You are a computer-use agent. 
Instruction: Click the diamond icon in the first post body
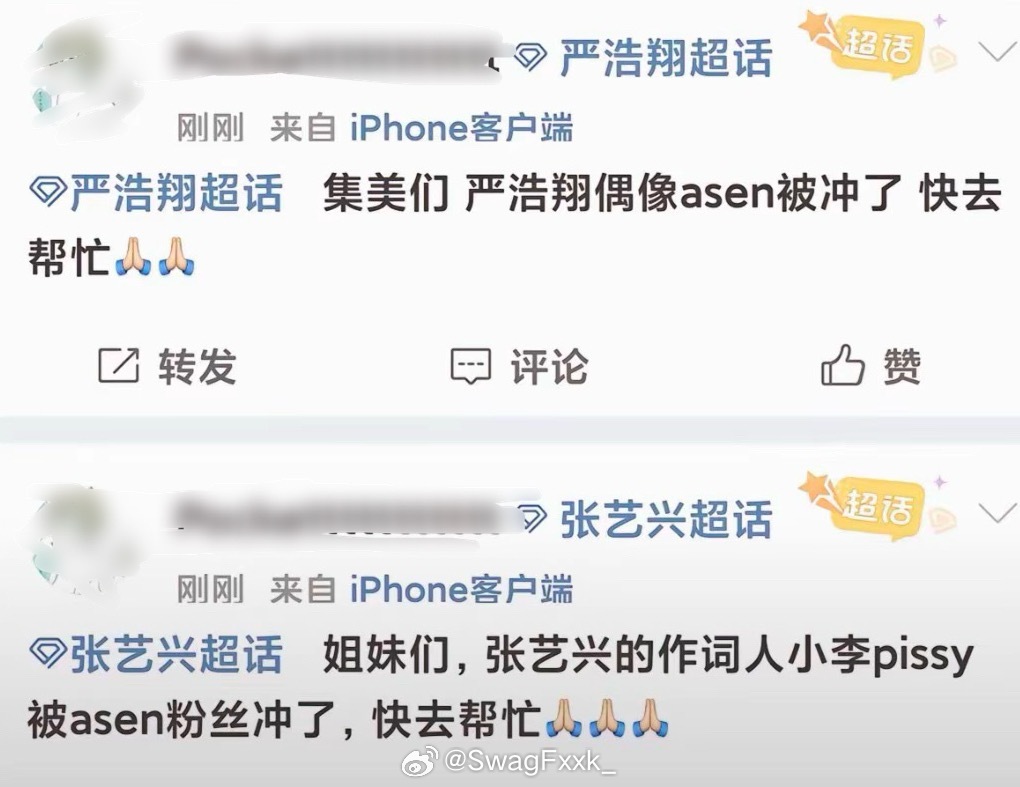[47, 192]
